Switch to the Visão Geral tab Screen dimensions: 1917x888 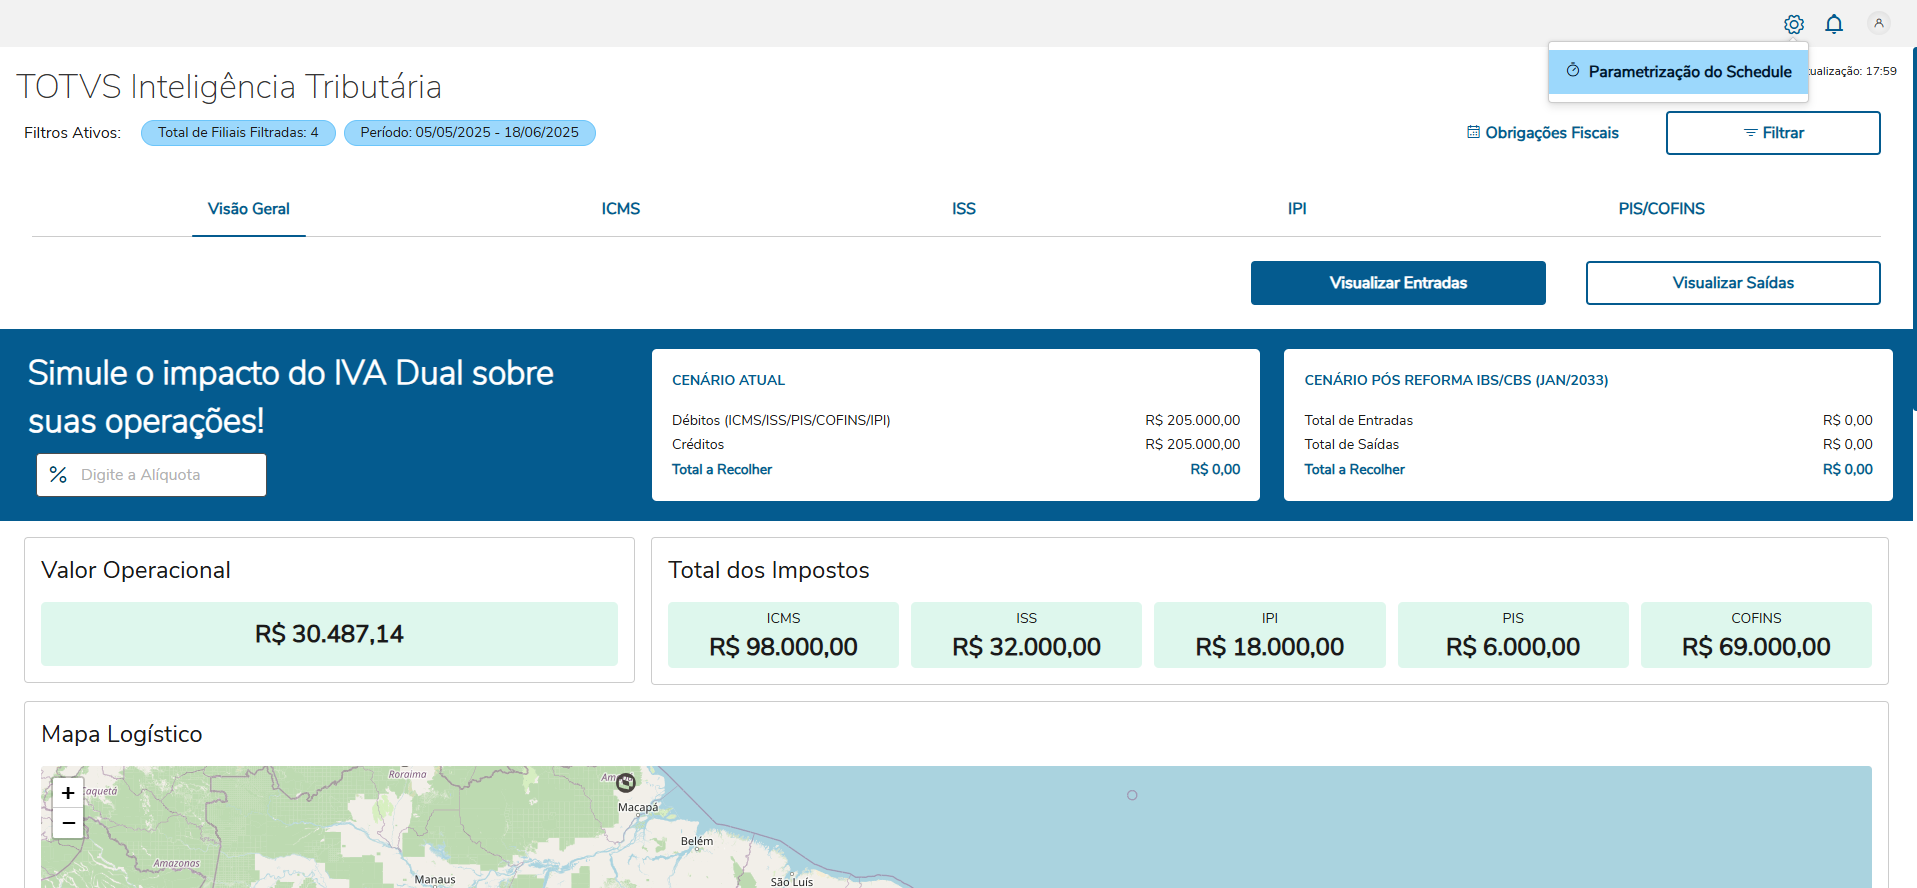(x=249, y=209)
